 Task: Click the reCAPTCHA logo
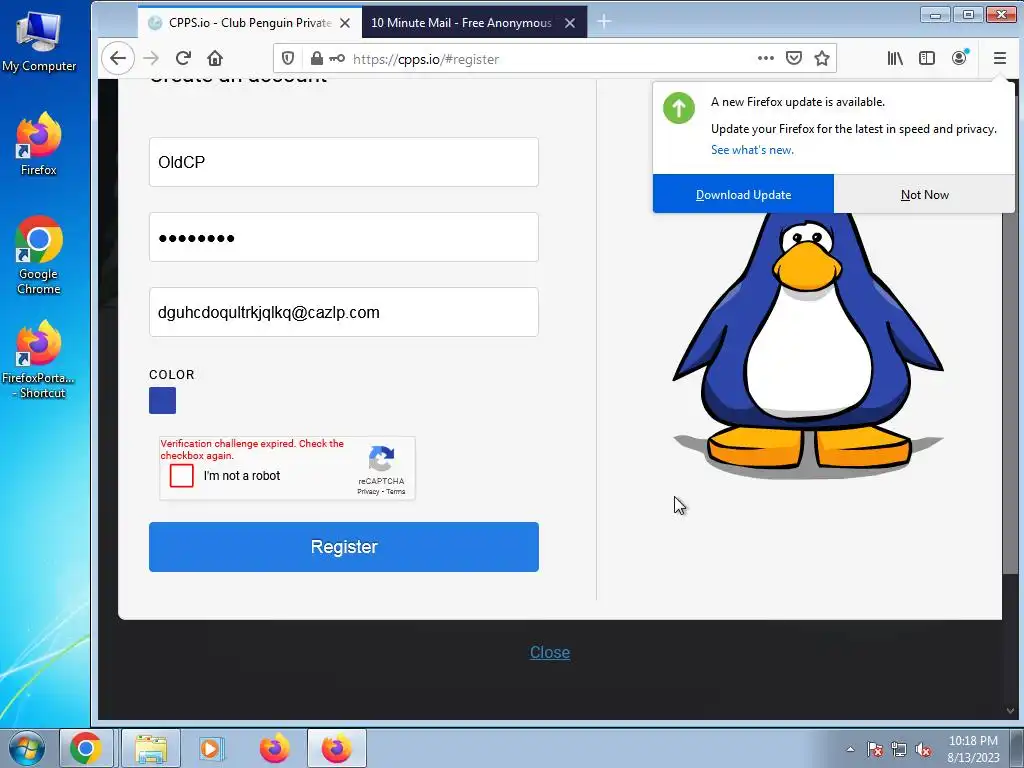[x=381, y=458]
